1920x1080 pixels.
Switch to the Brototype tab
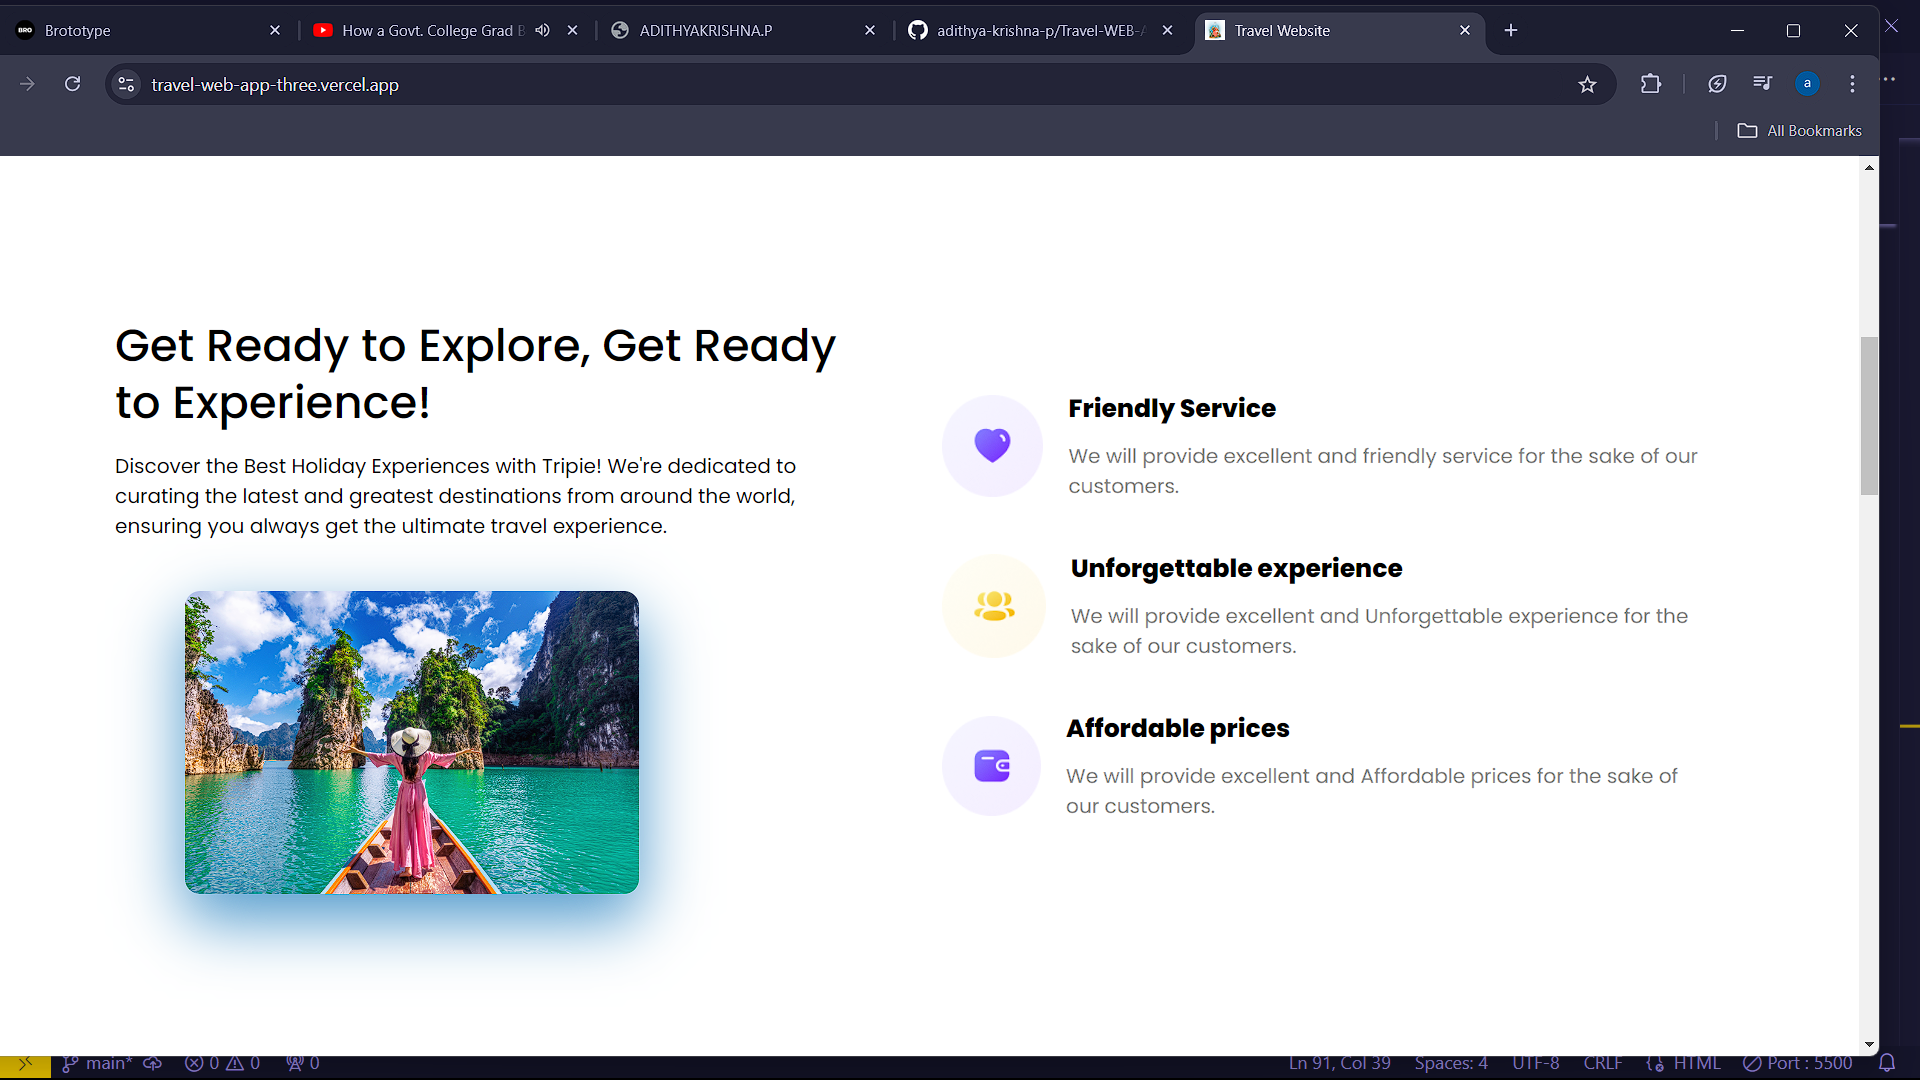coord(140,31)
